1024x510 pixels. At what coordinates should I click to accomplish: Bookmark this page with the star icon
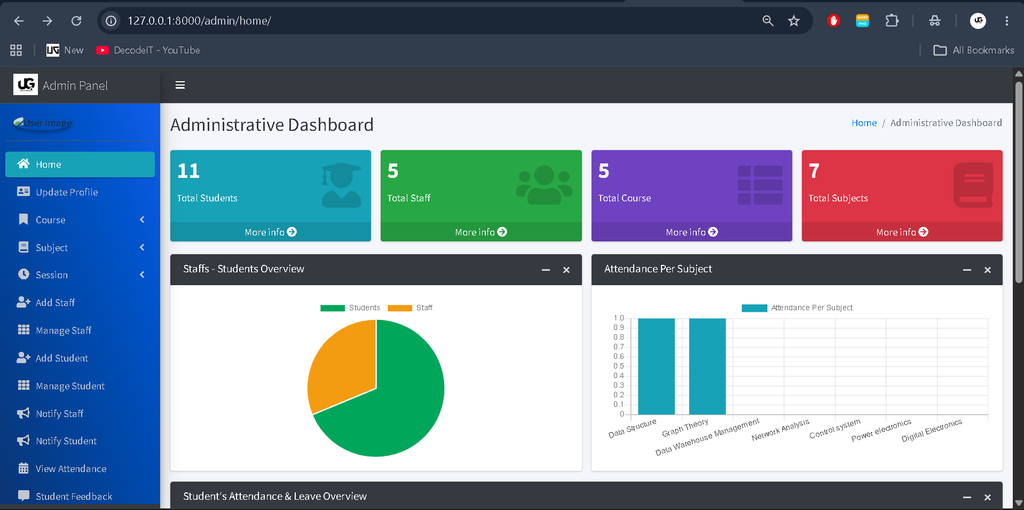pos(794,21)
